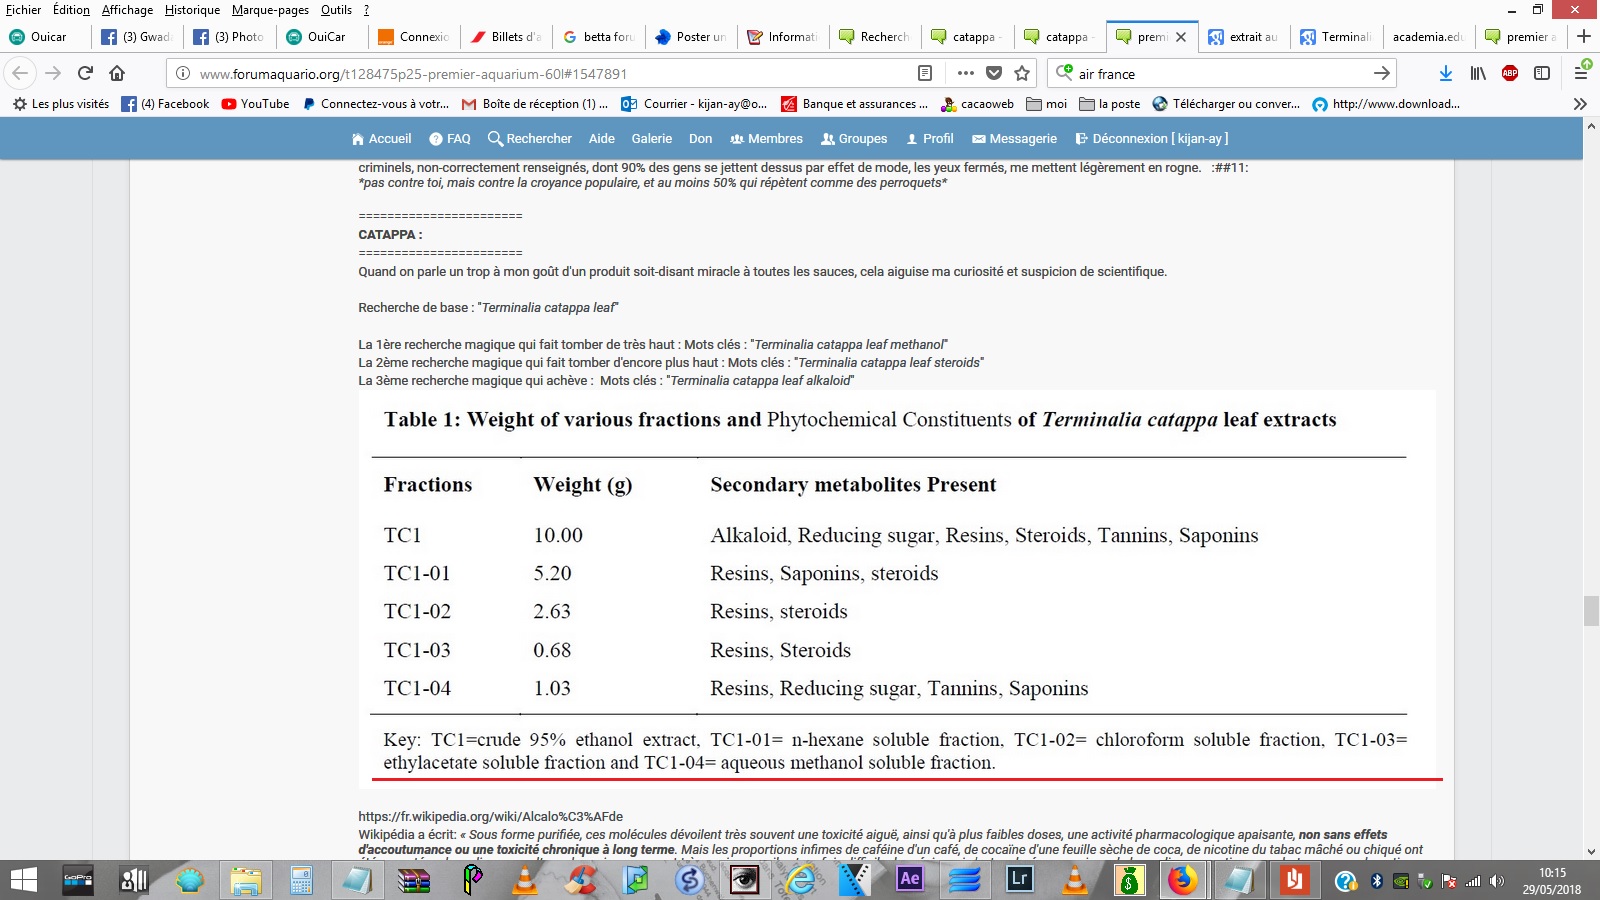This screenshot has width=1600, height=900.
Task: Go to forum Accueil
Action: (x=381, y=139)
